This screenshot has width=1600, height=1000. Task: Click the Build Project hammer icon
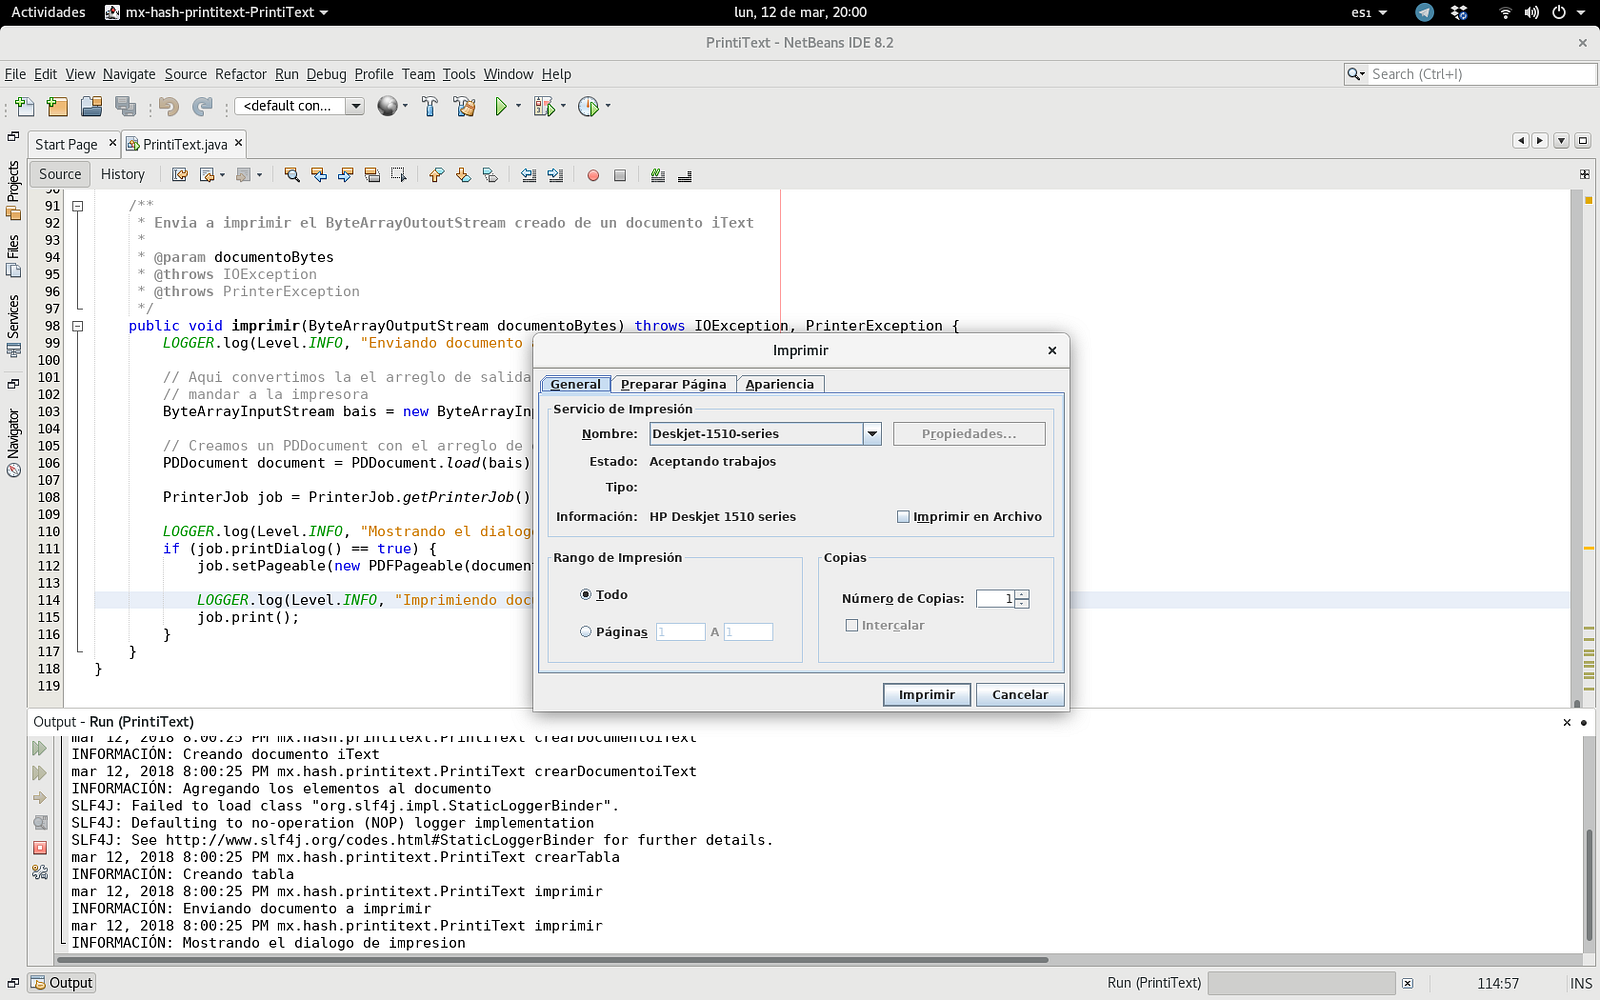click(430, 106)
